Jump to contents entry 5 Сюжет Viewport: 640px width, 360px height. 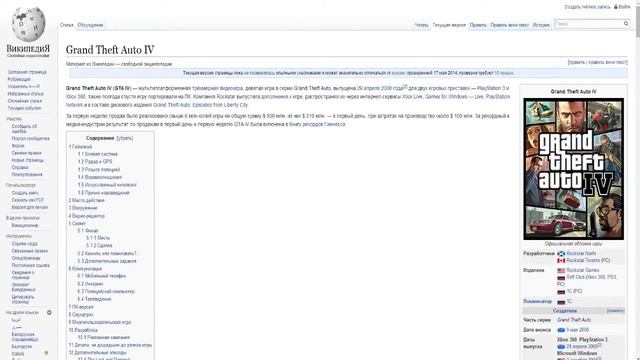click(77, 224)
